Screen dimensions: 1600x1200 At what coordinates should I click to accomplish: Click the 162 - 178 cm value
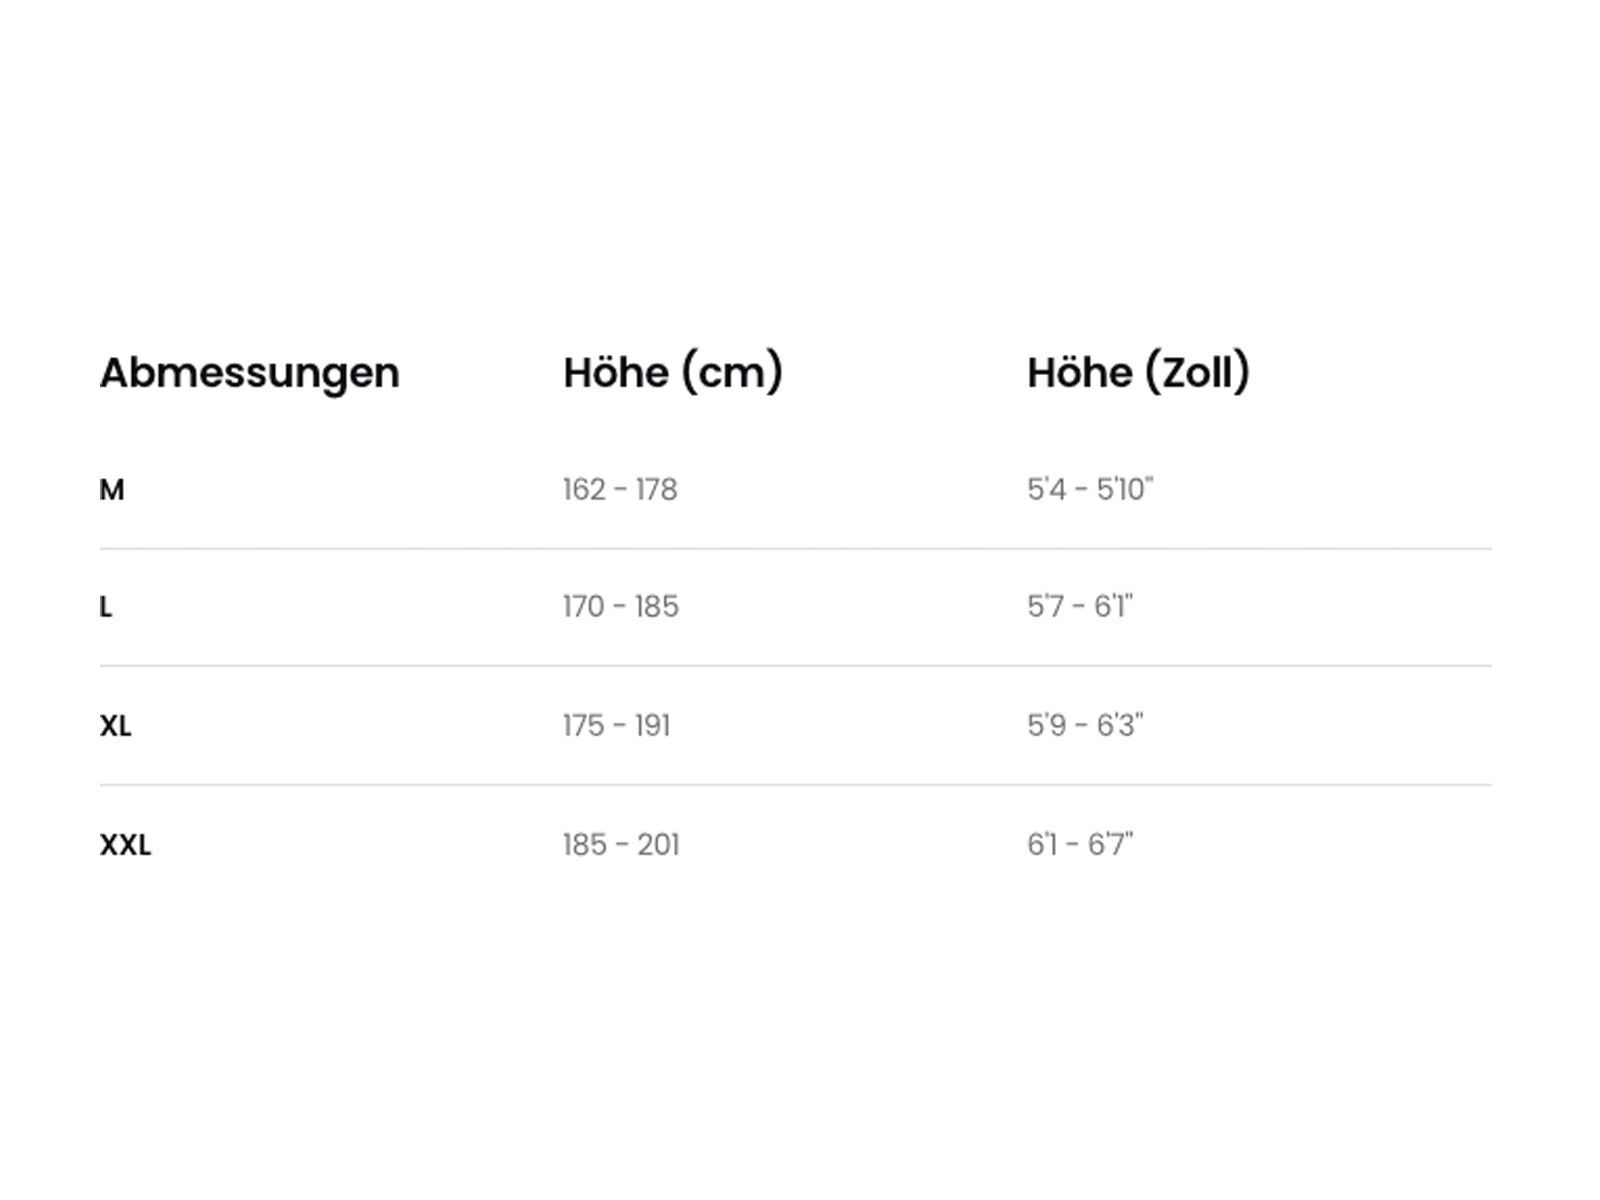(x=620, y=490)
